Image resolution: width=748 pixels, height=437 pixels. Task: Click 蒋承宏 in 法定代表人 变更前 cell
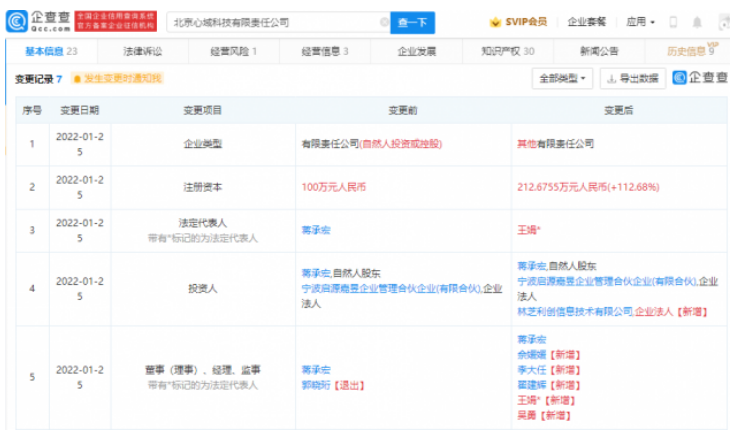pos(316,230)
